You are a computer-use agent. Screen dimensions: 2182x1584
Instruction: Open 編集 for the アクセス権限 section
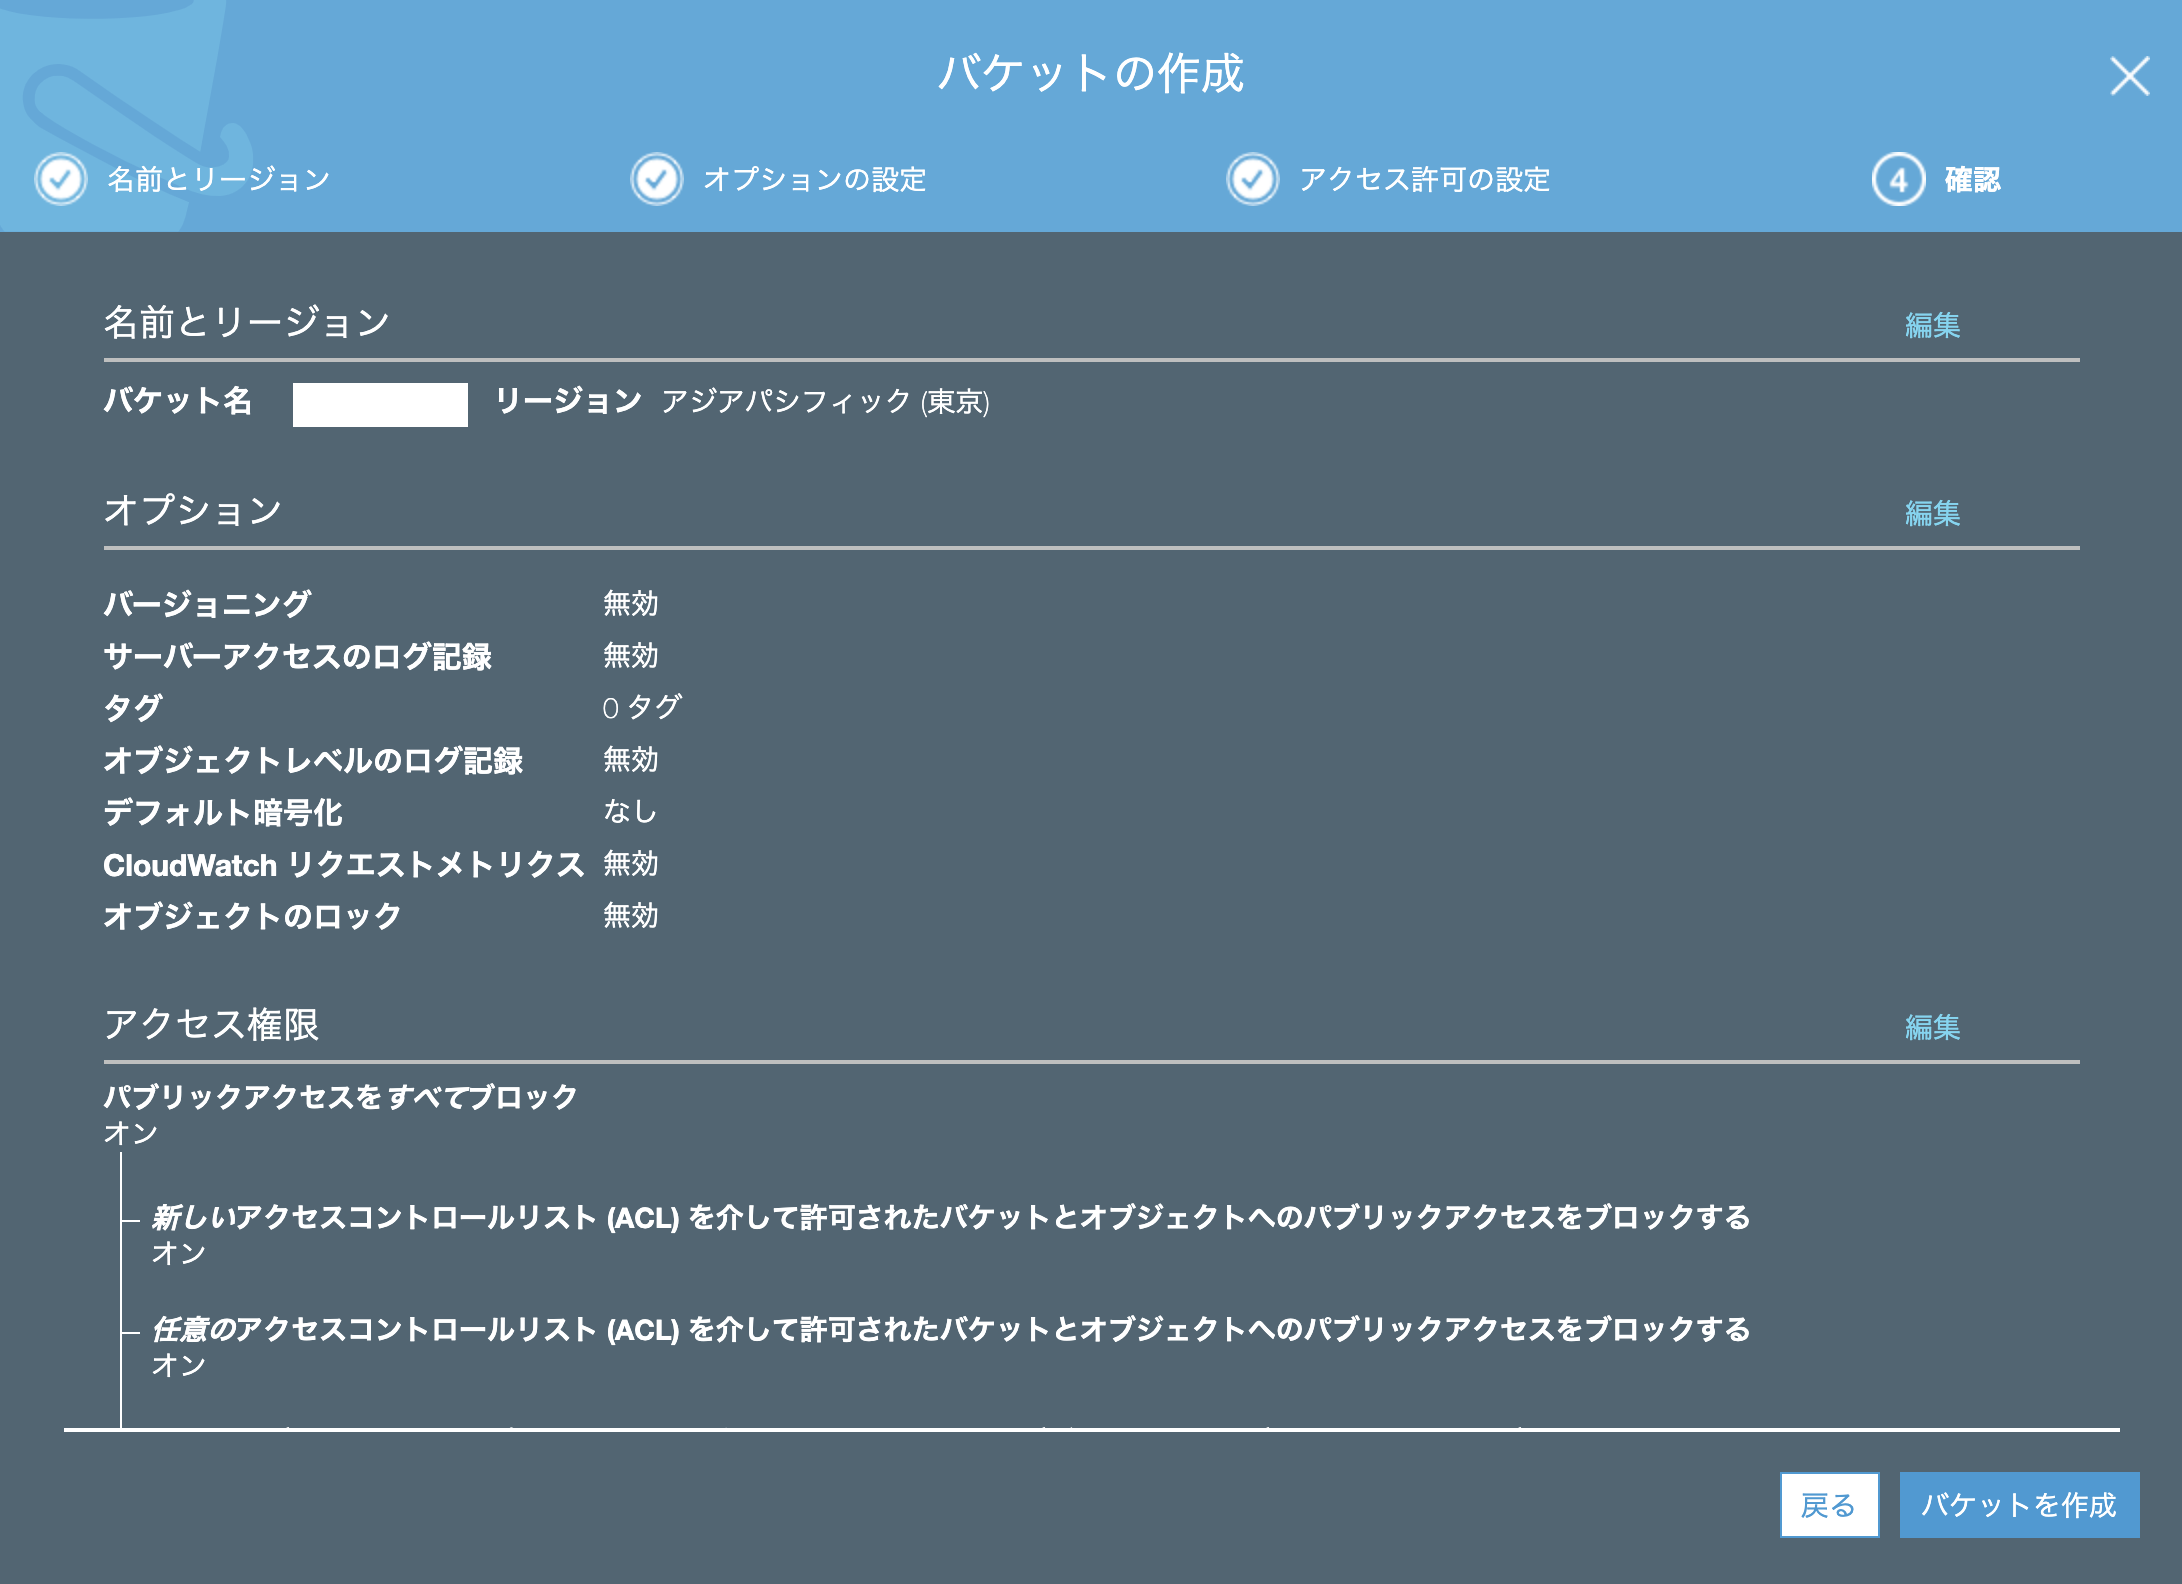tap(1931, 1026)
